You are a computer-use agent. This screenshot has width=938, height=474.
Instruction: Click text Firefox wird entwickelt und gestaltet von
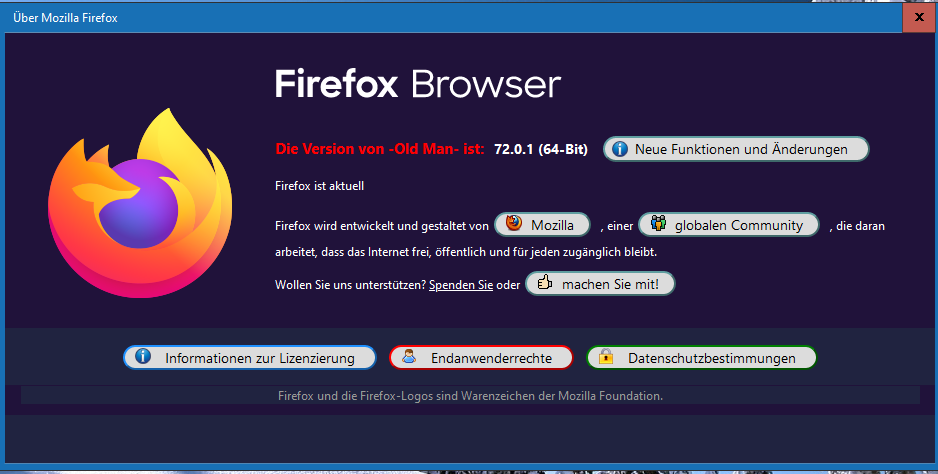(x=382, y=226)
